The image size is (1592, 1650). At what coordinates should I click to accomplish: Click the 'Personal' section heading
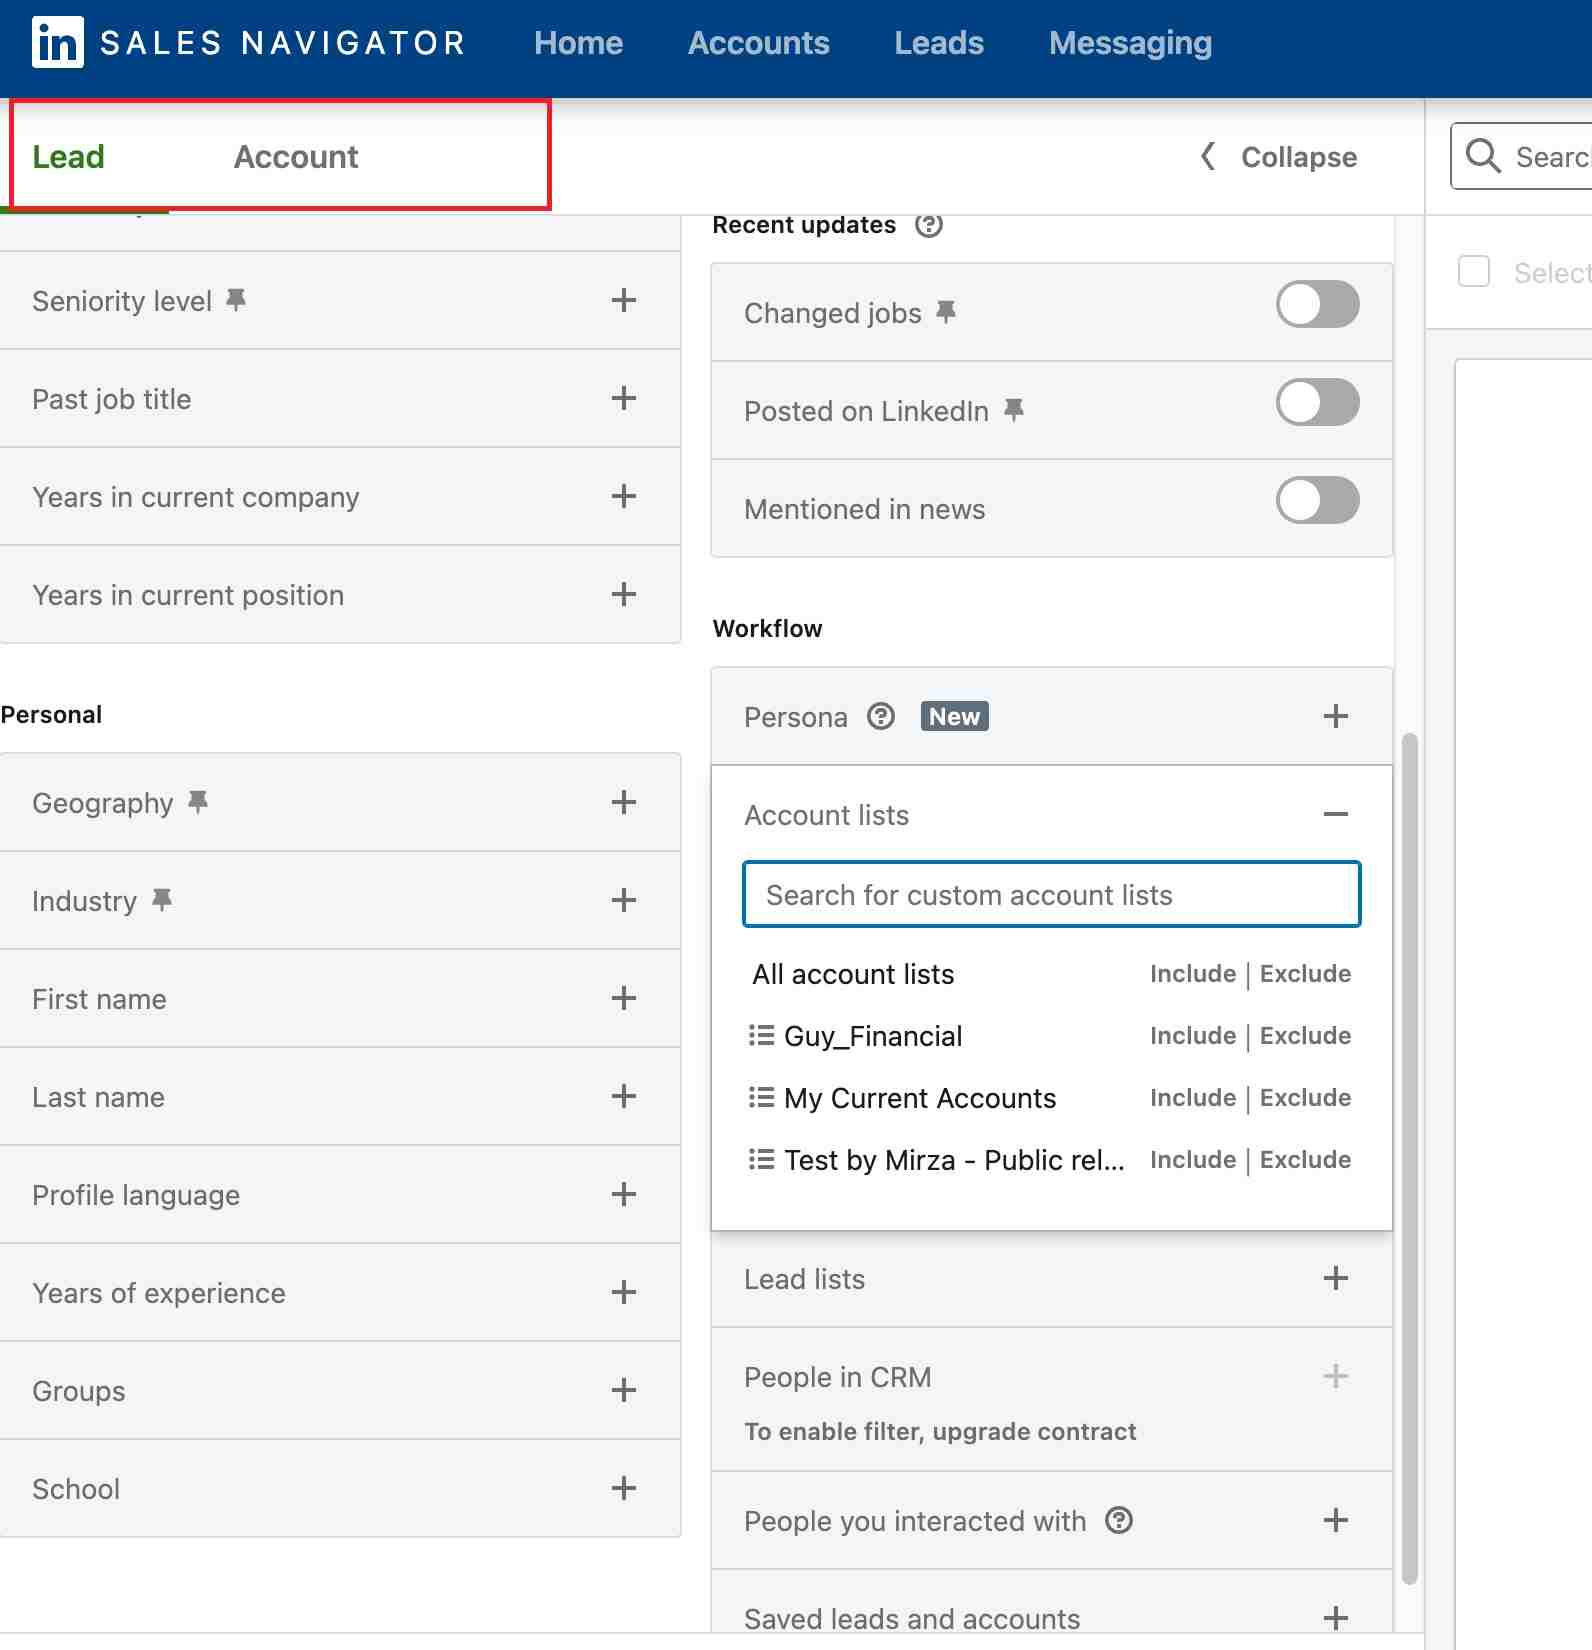51,714
